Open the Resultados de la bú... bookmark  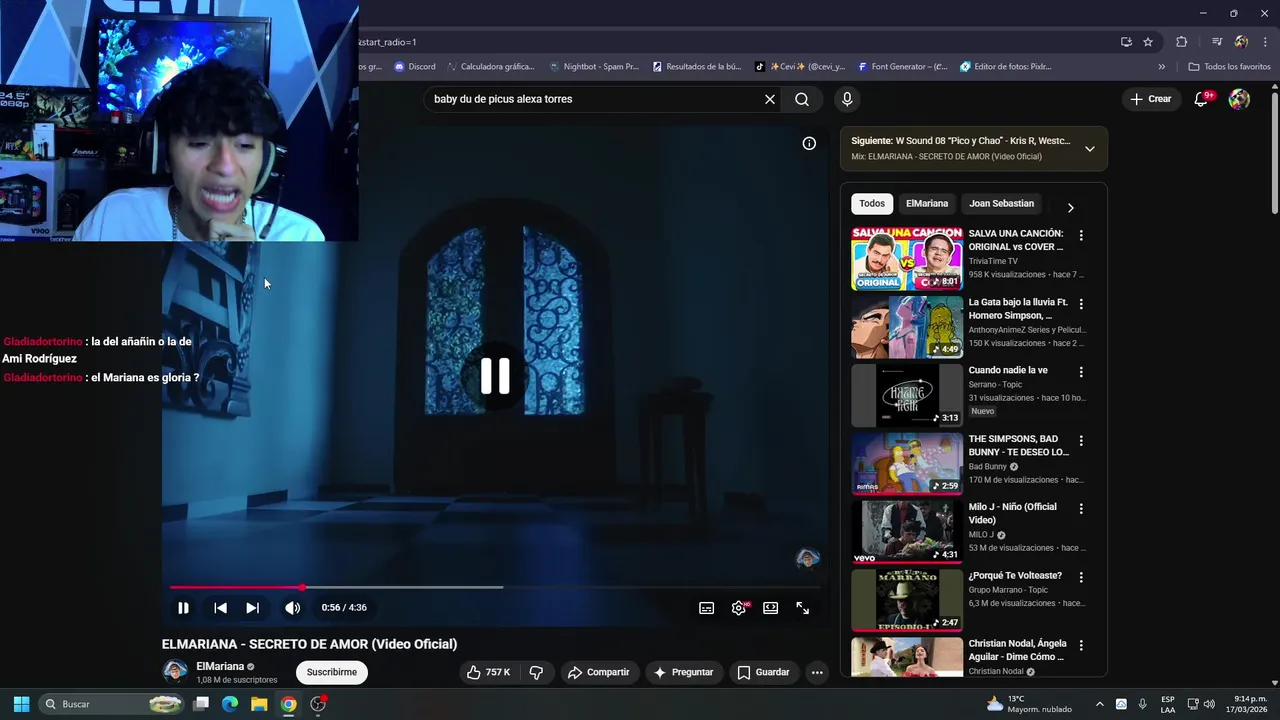pos(697,67)
